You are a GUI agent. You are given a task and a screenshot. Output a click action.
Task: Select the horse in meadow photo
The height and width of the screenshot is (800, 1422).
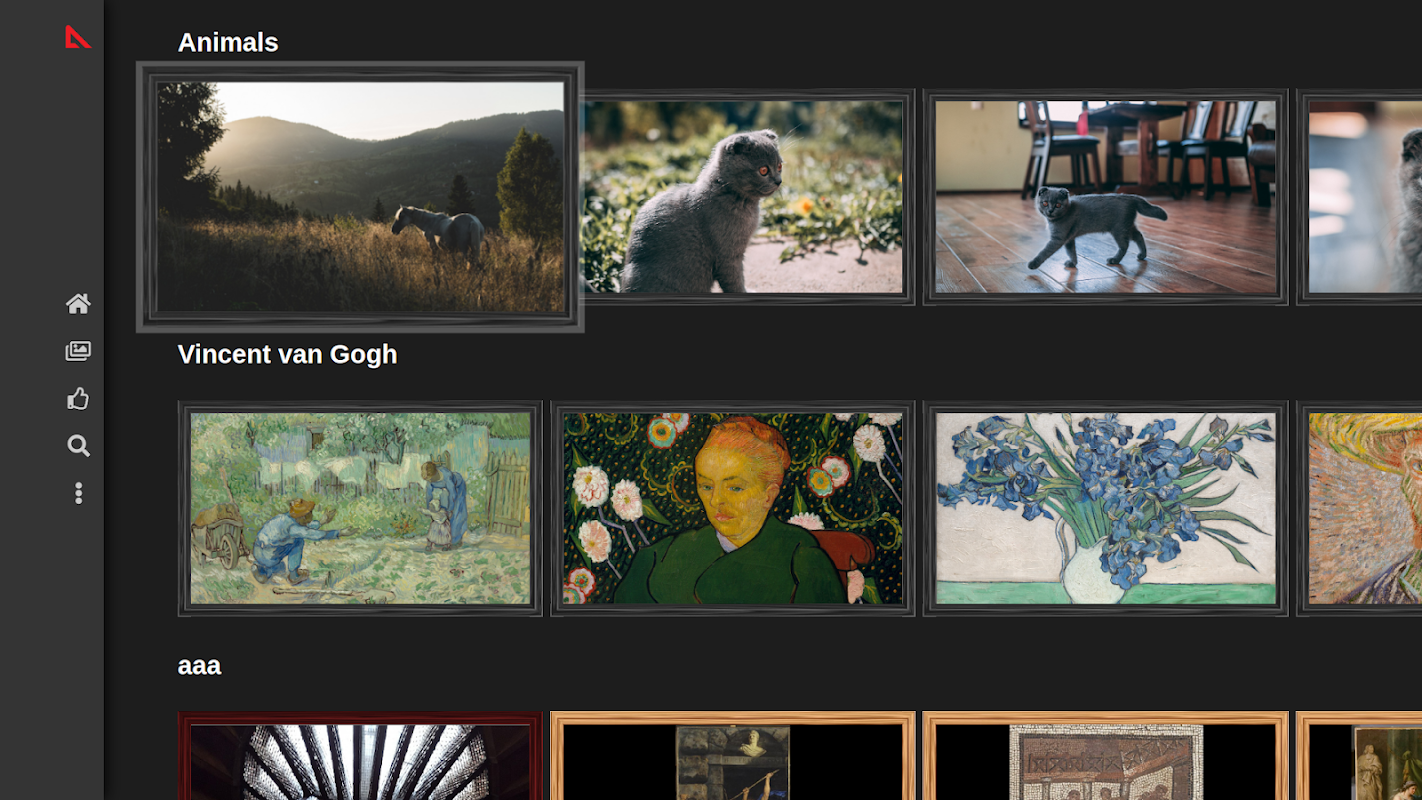360,197
